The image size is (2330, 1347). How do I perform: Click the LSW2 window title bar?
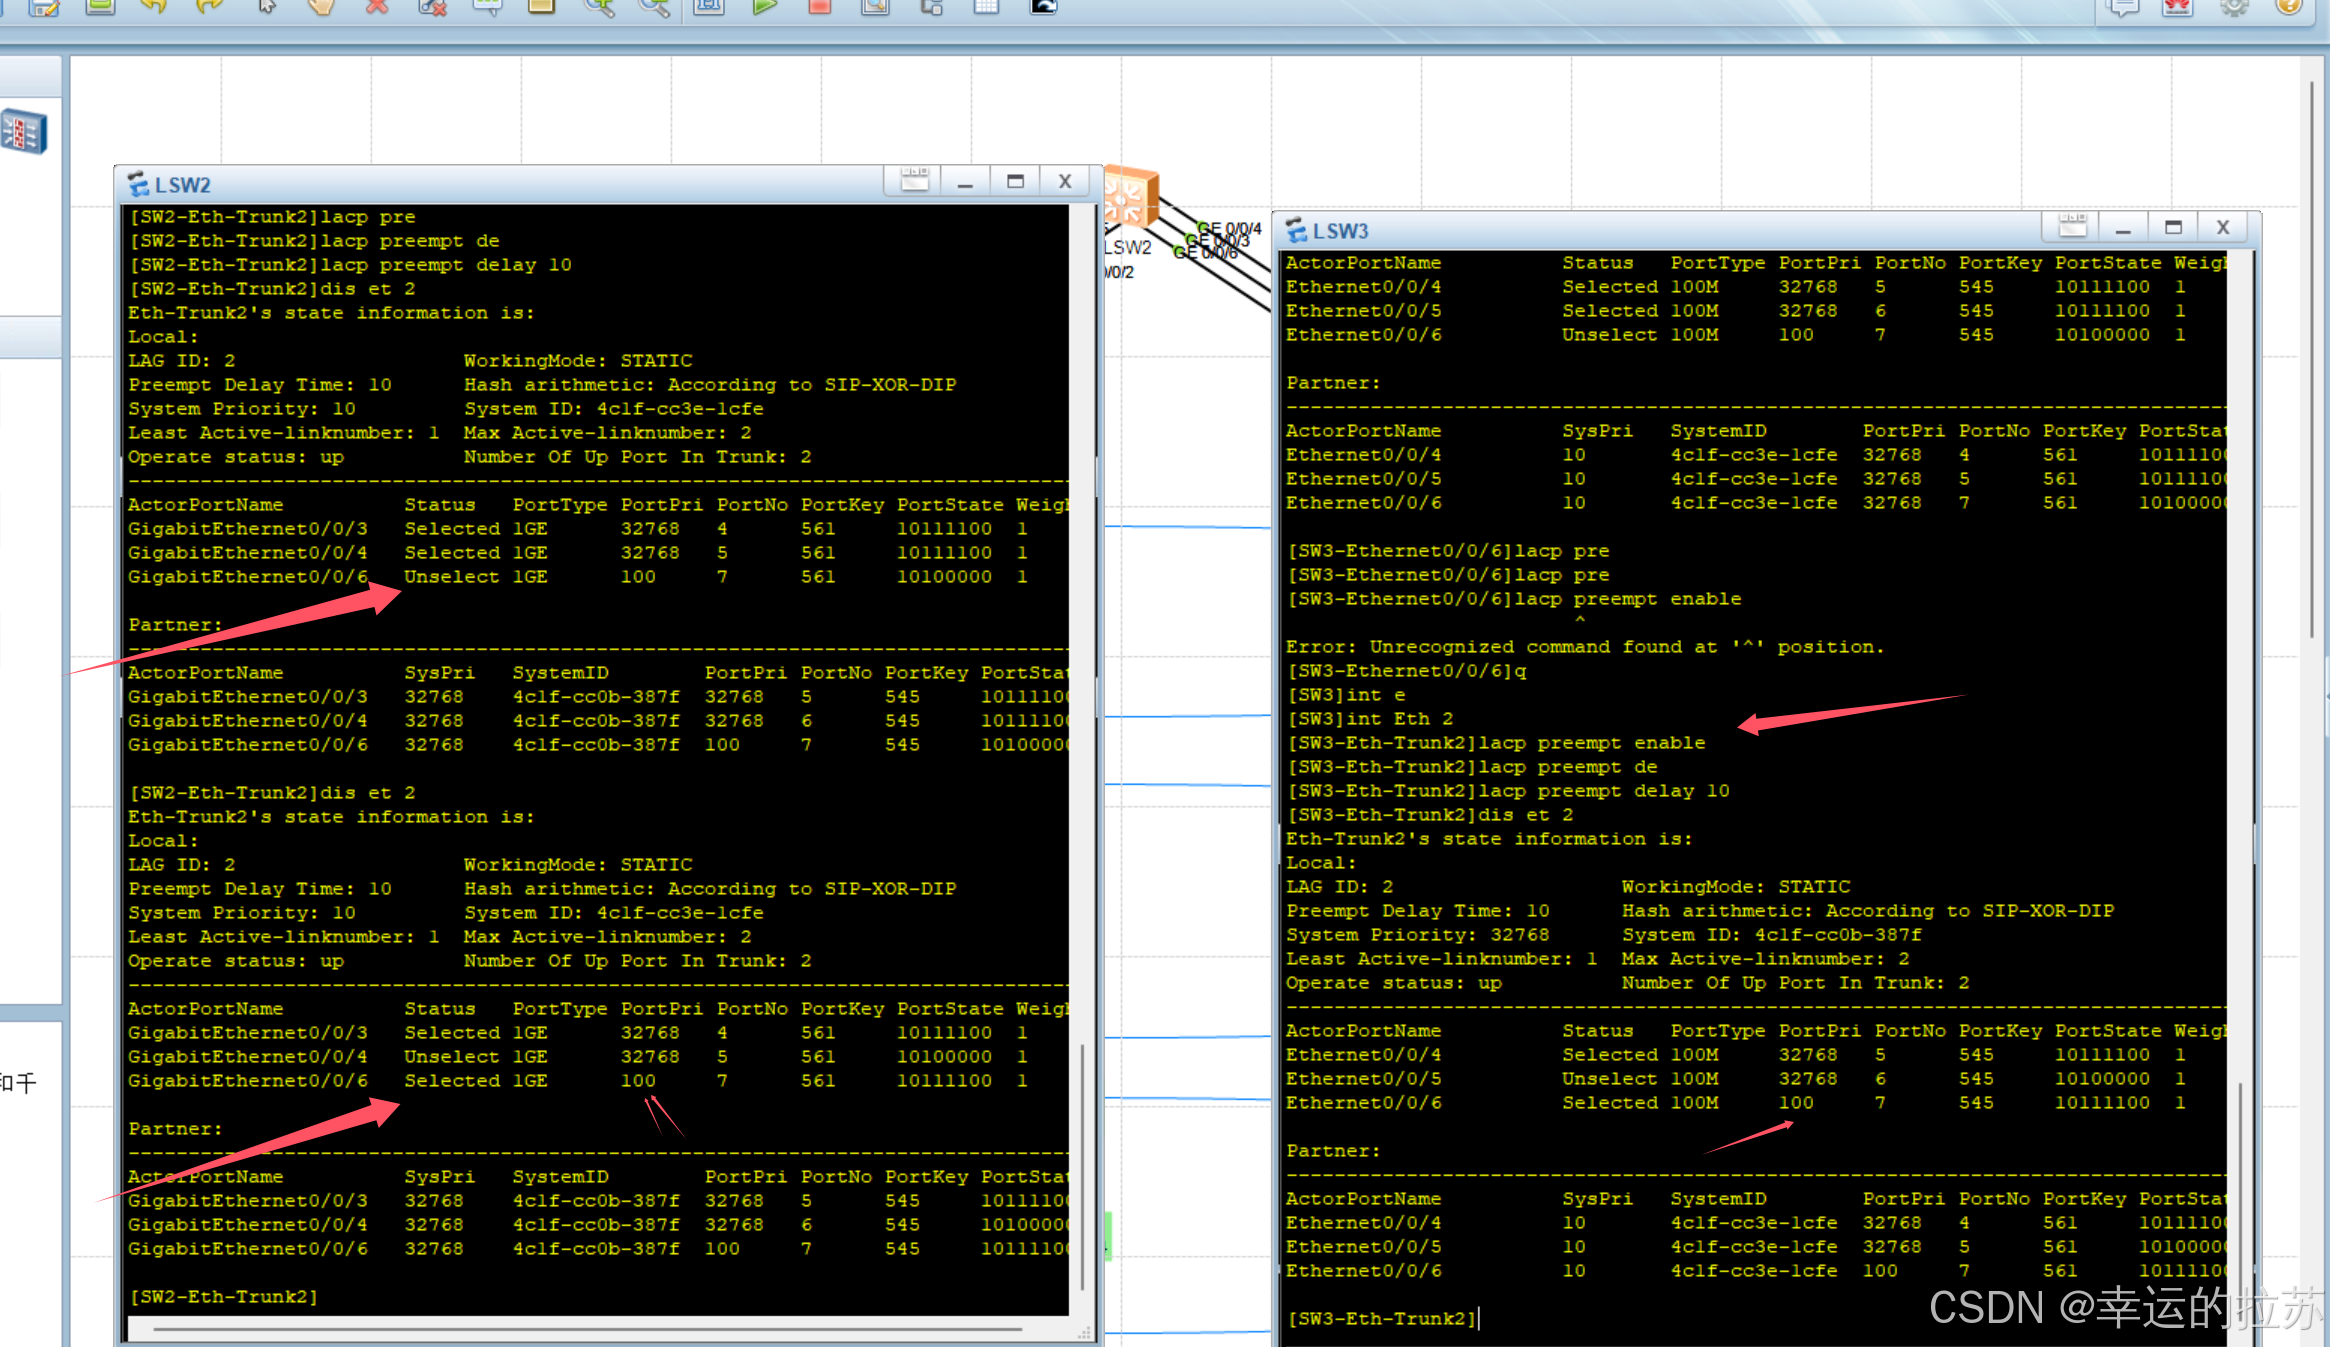(500, 184)
